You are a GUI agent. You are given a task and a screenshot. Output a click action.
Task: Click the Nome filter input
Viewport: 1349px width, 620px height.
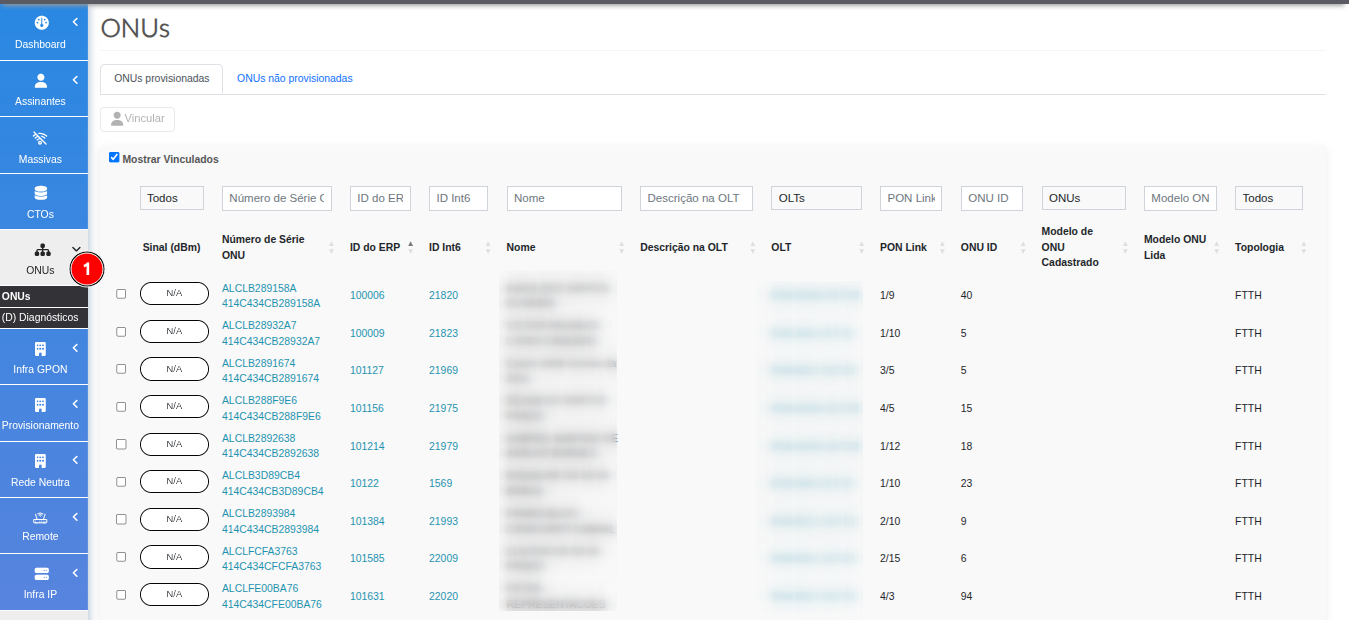tap(564, 198)
